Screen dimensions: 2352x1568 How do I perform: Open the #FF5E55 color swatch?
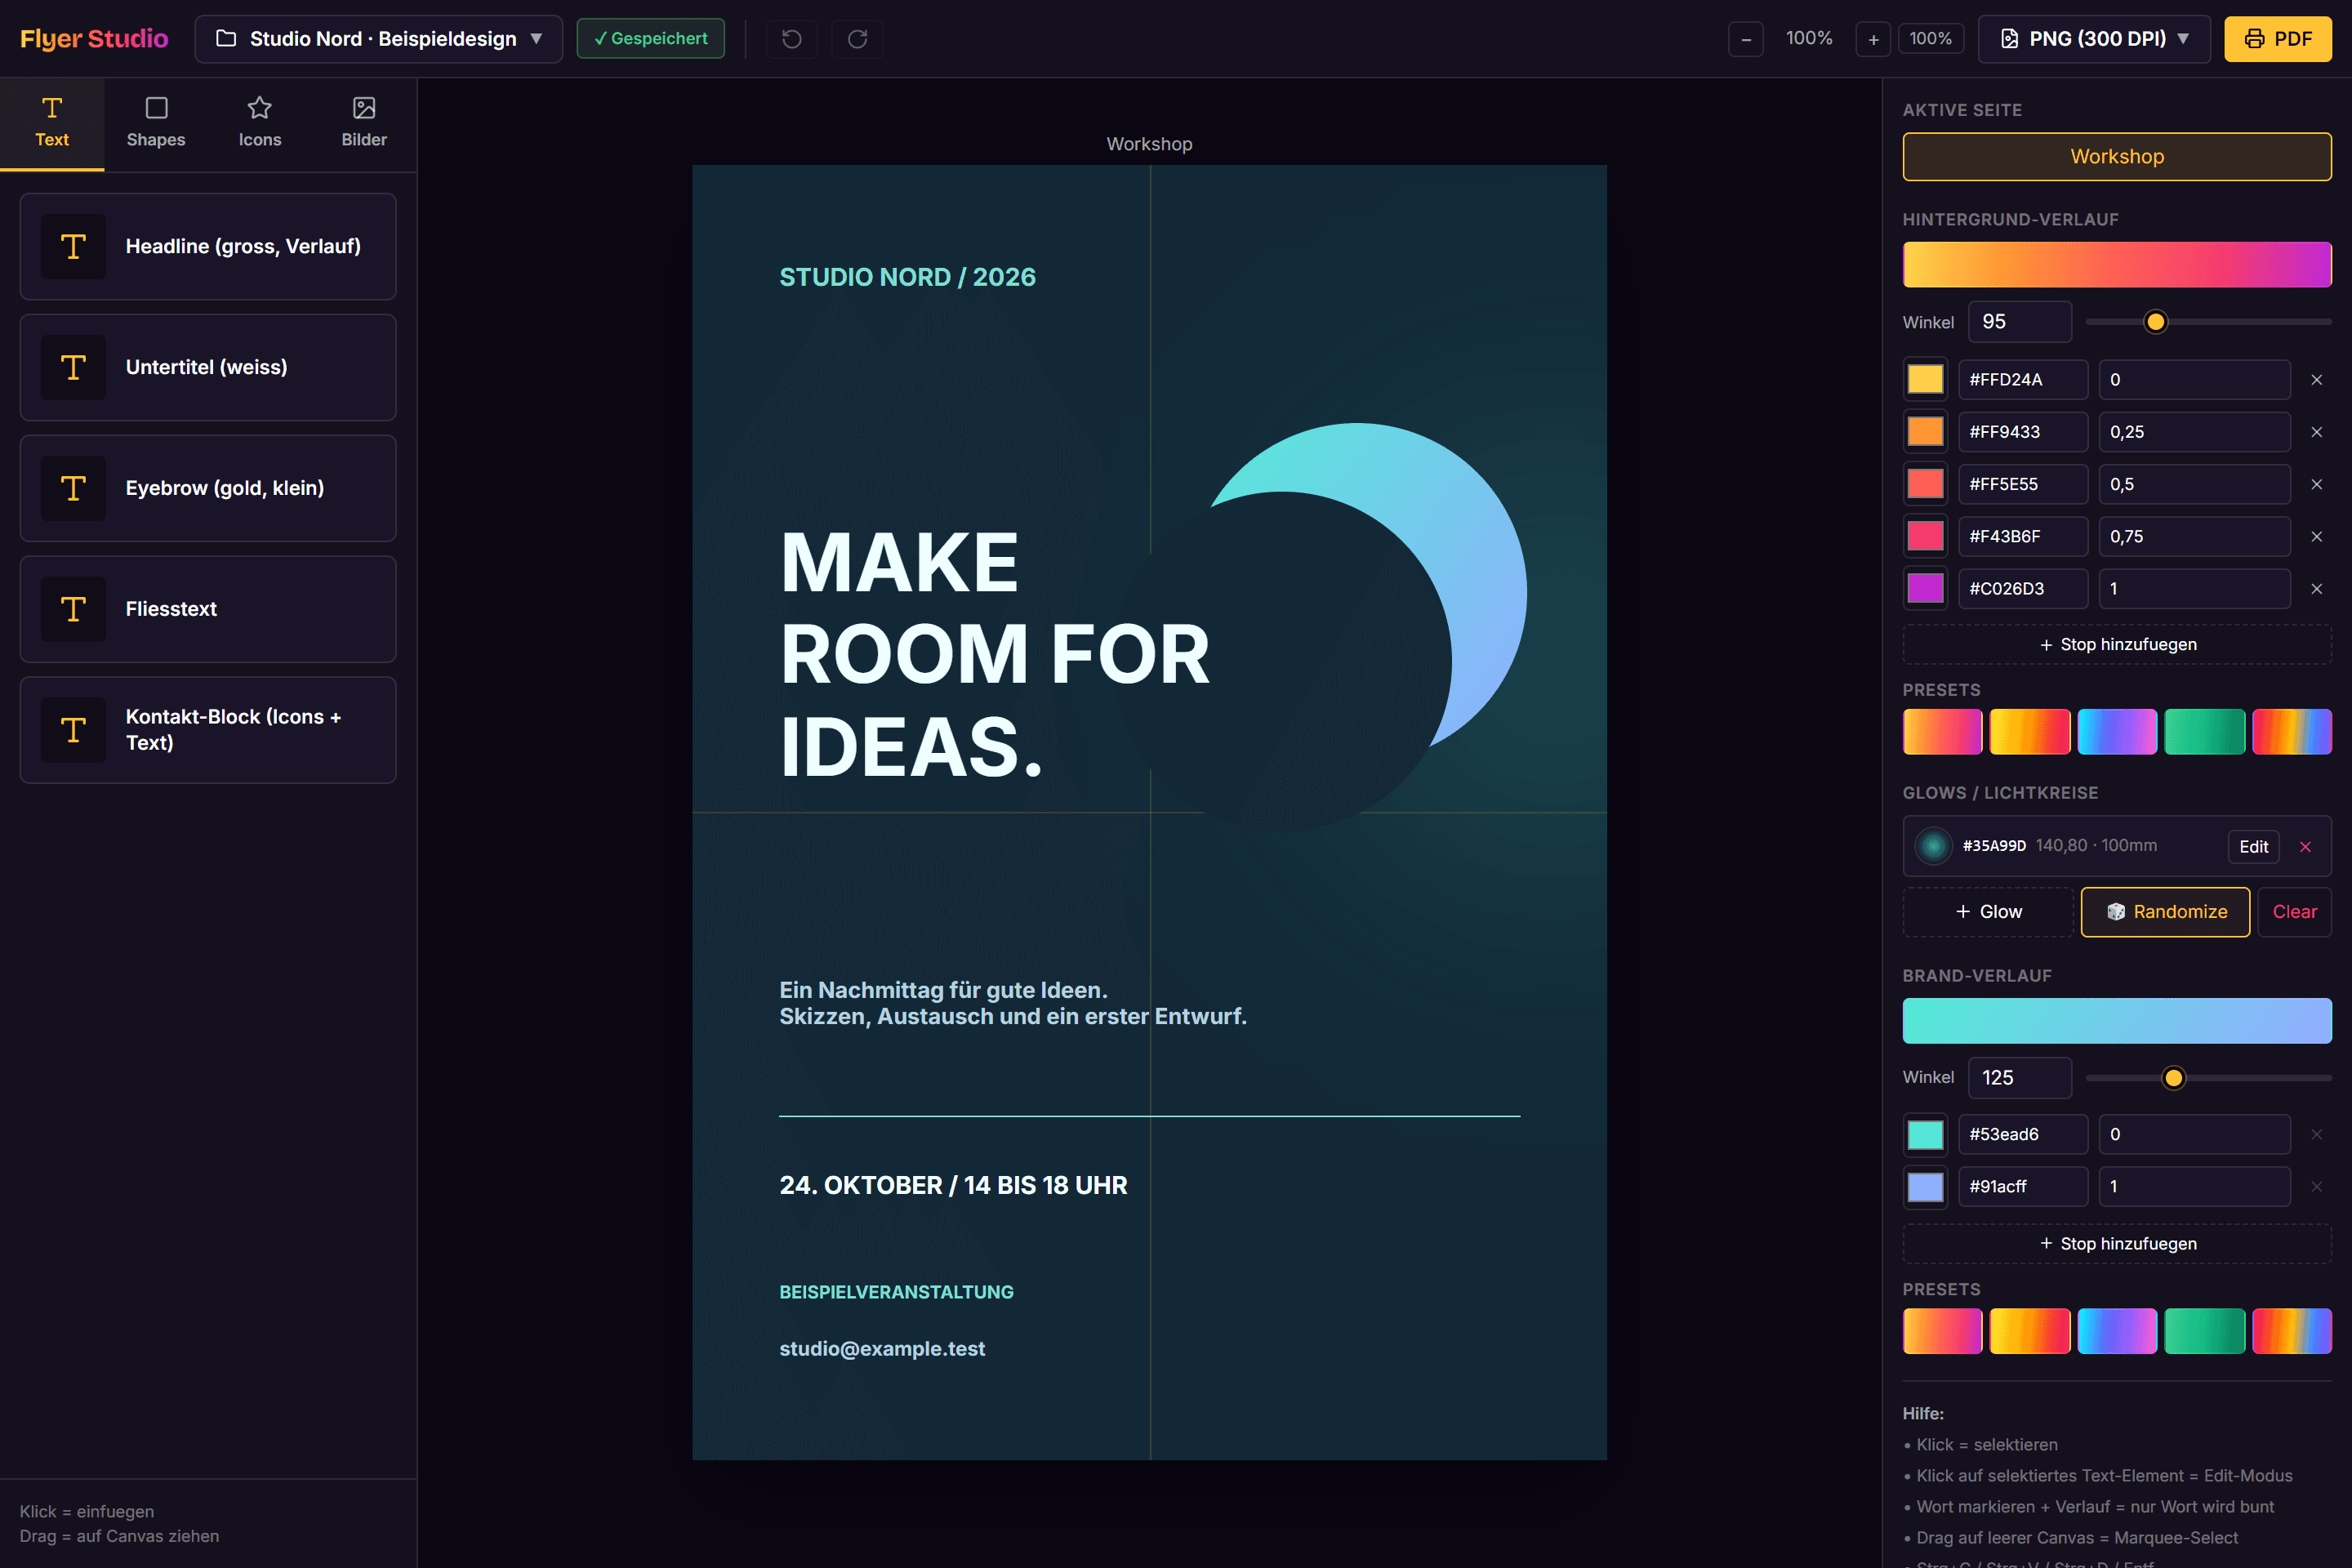[1925, 484]
